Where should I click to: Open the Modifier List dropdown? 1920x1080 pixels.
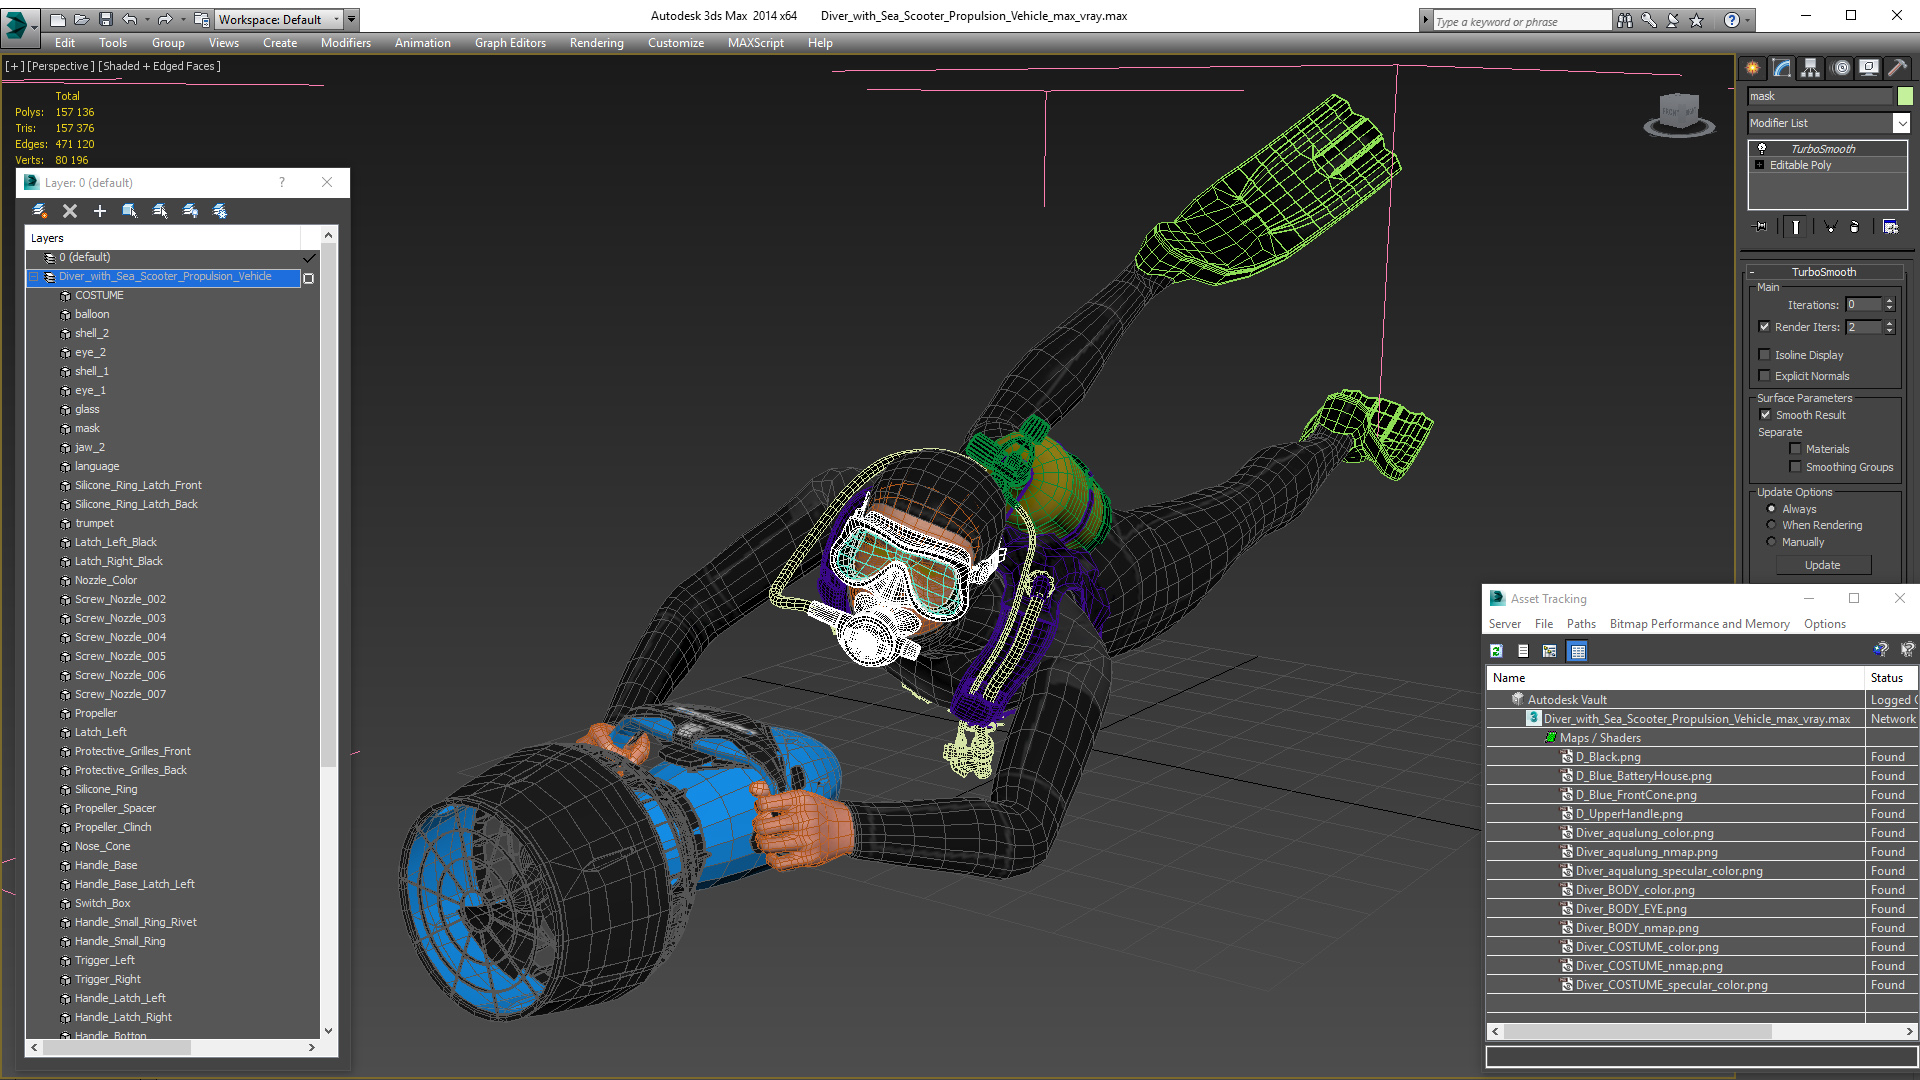[1901, 123]
